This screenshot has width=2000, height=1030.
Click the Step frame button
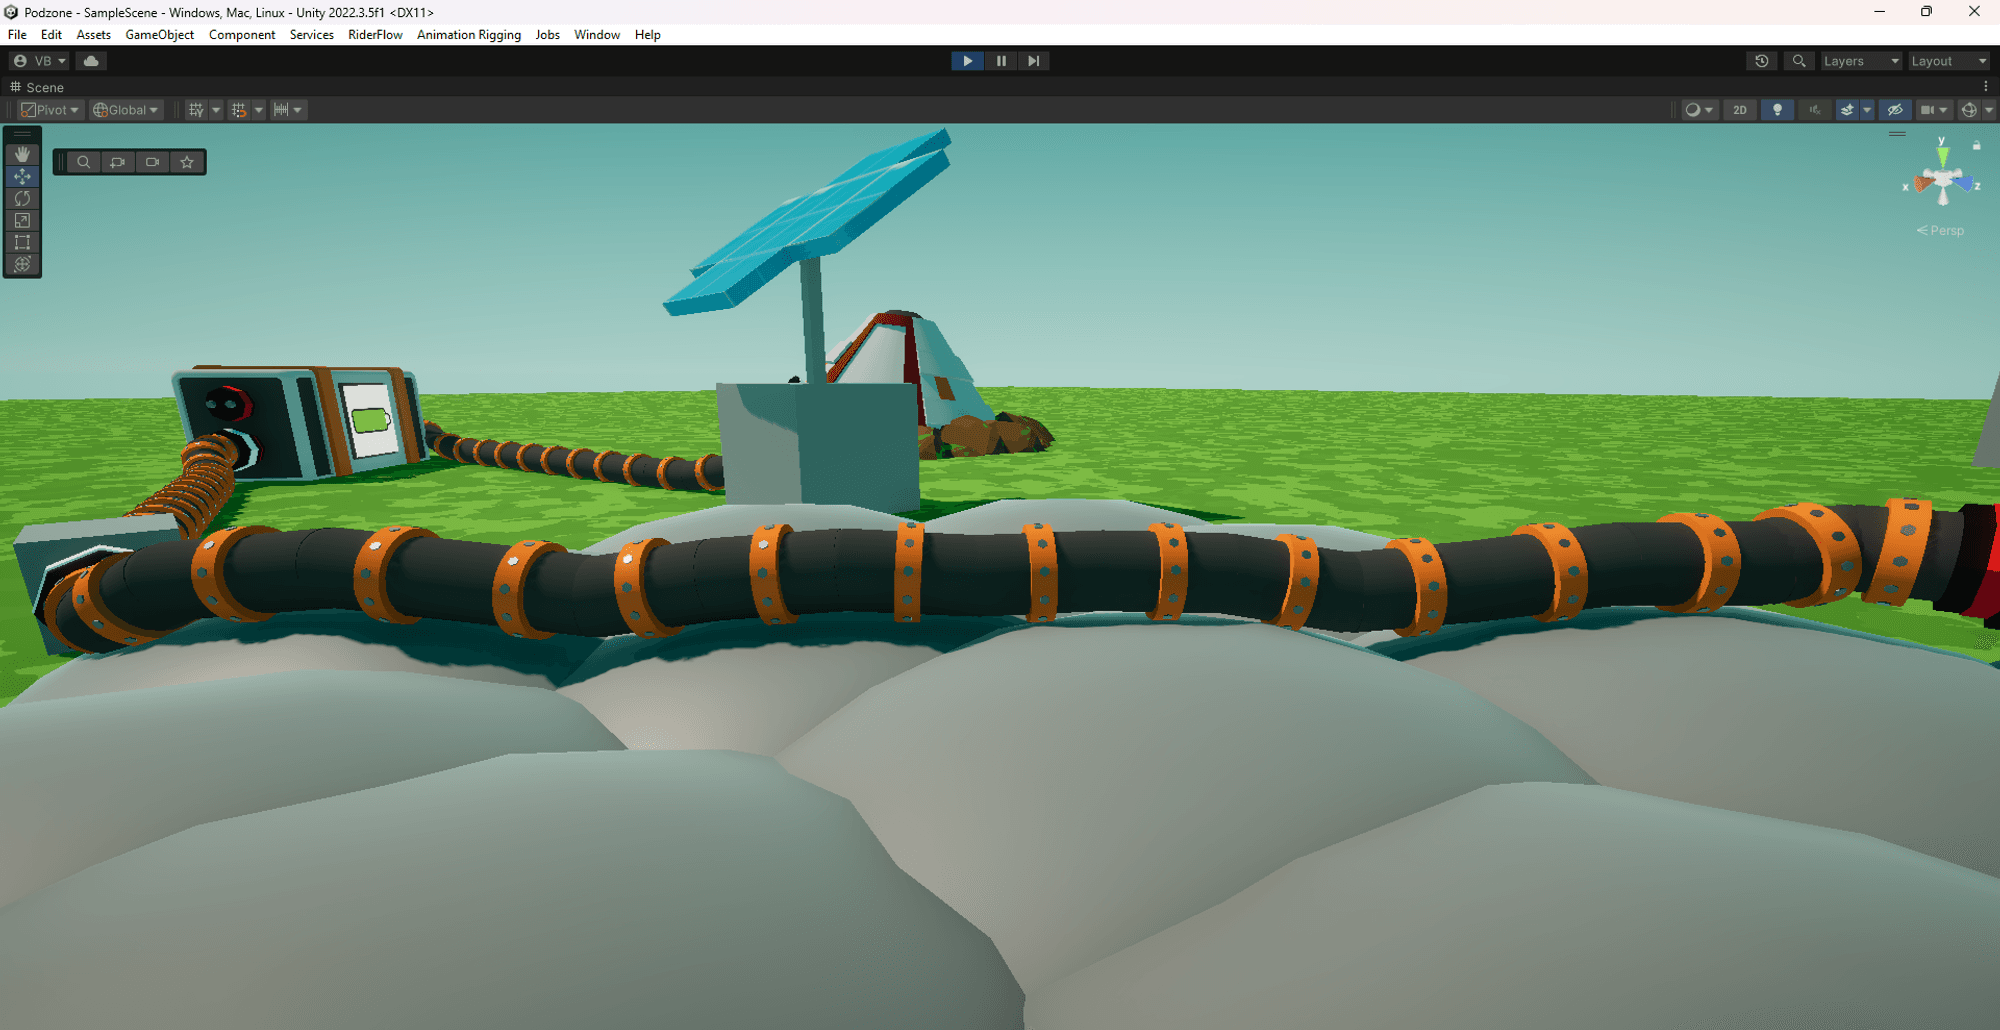1034,61
